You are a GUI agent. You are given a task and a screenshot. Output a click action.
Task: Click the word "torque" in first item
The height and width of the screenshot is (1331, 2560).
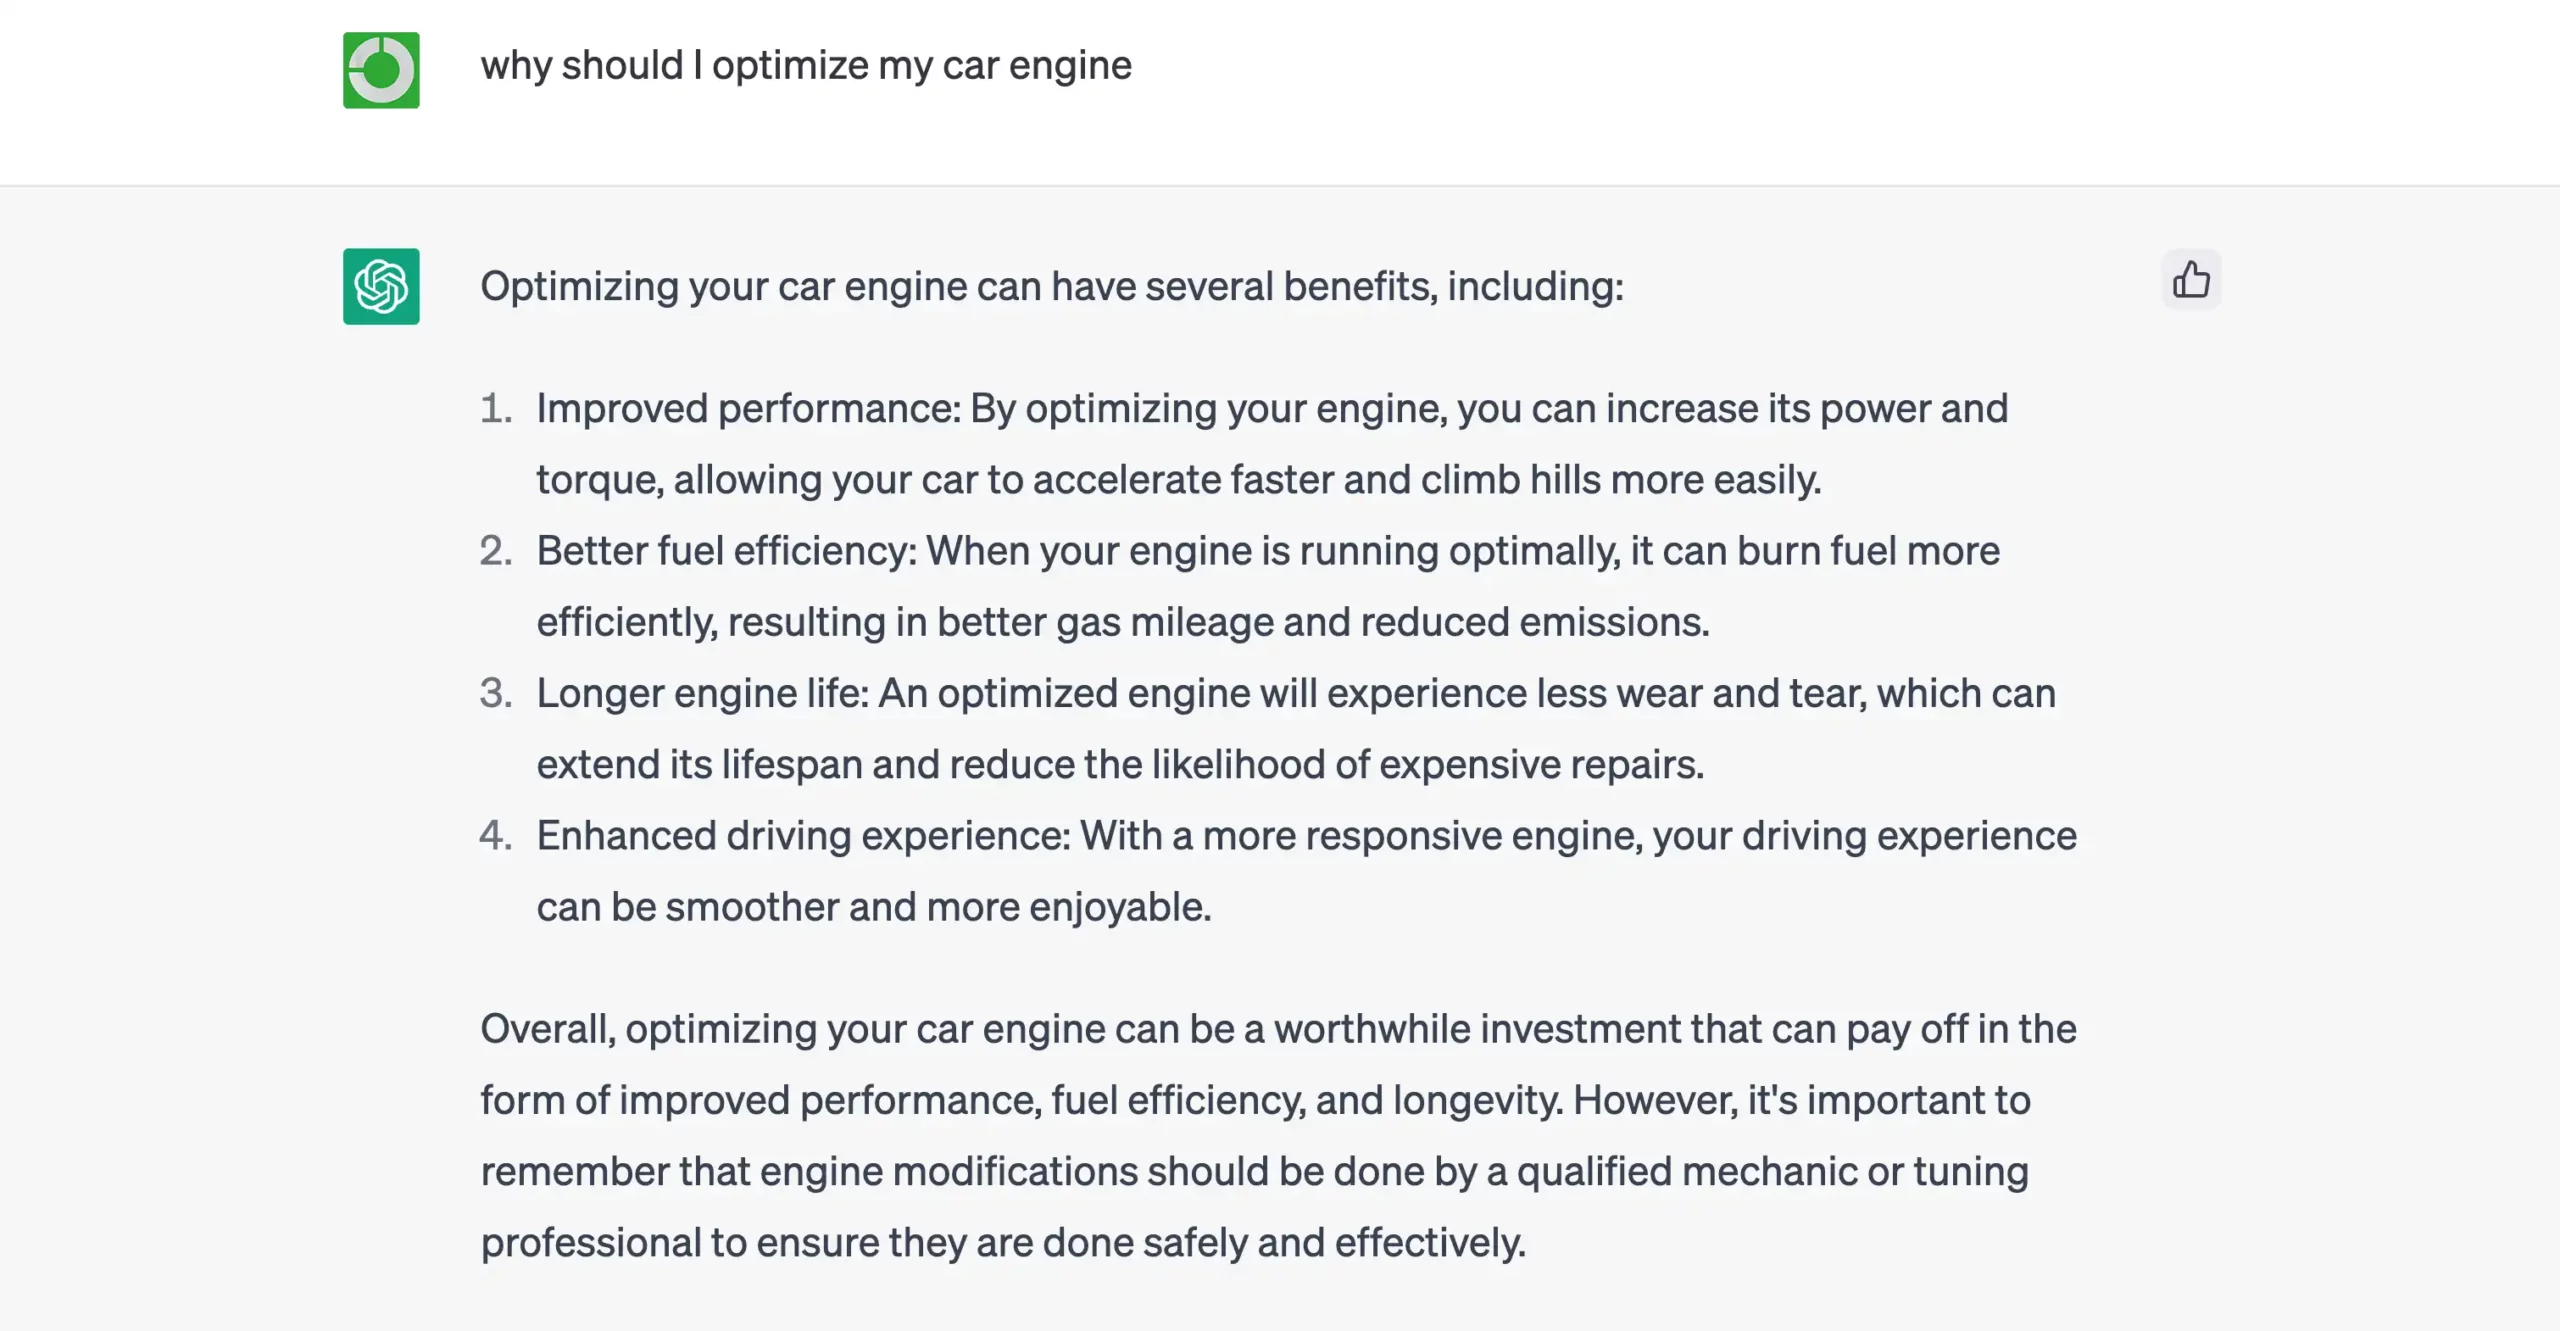[598, 480]
